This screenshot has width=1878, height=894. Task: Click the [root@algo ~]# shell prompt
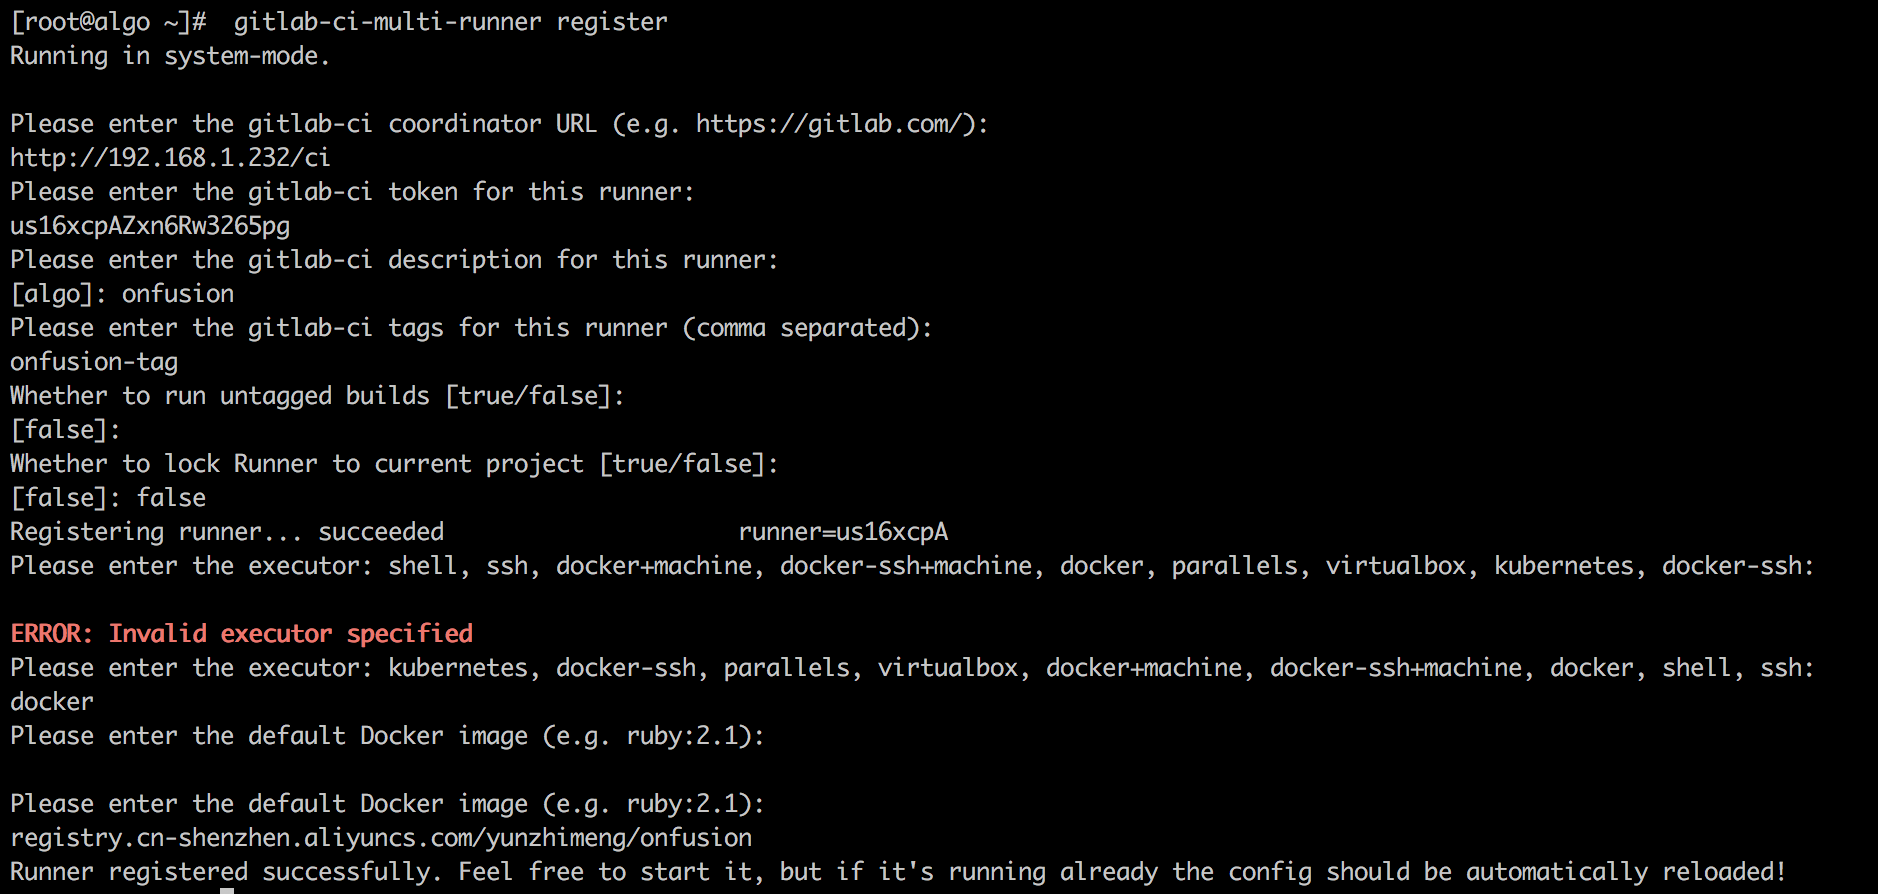coord(108,22)
